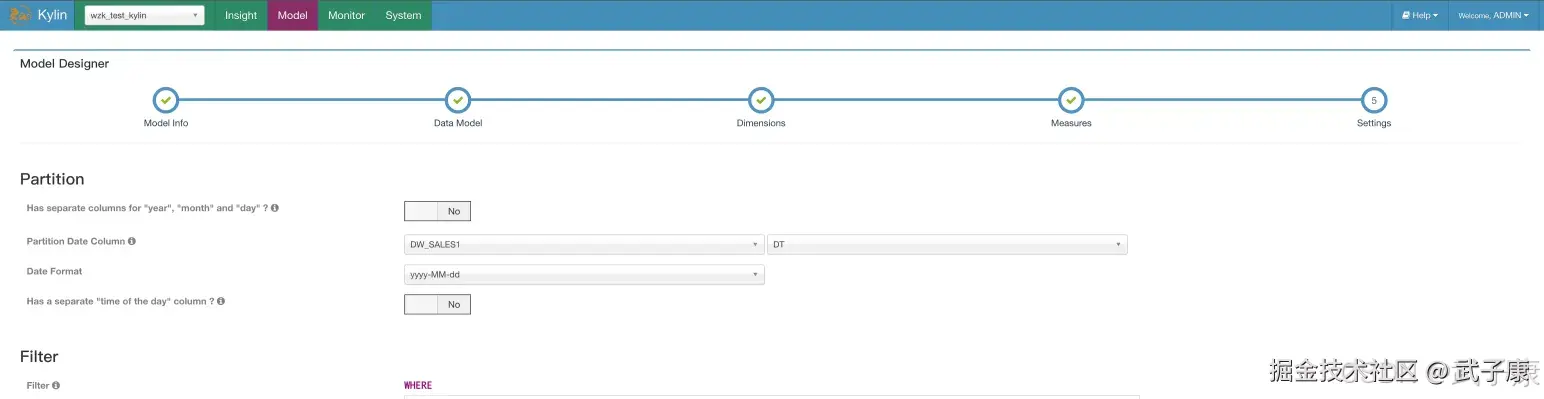Click info icon next to year/month/day question
Screen dimensions: 1544x399
click(275, 208)
